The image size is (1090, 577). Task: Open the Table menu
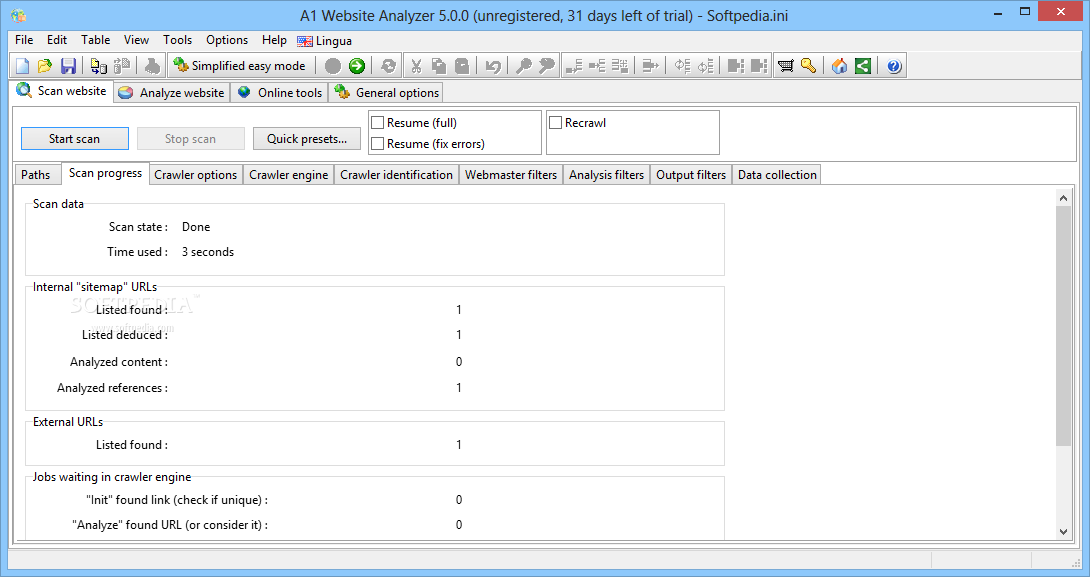click(96, 40)
